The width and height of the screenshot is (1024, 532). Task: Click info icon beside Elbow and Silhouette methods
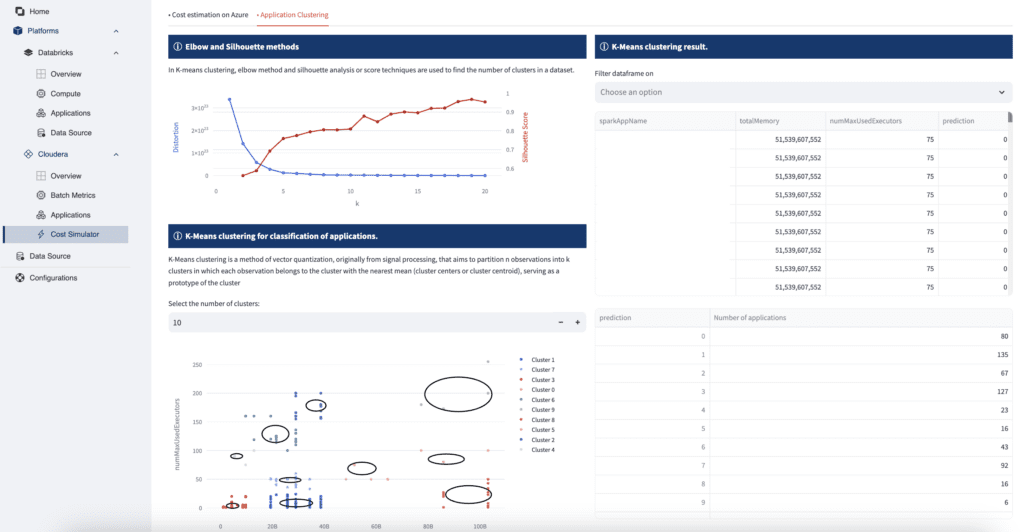click(x=178, y=47)
